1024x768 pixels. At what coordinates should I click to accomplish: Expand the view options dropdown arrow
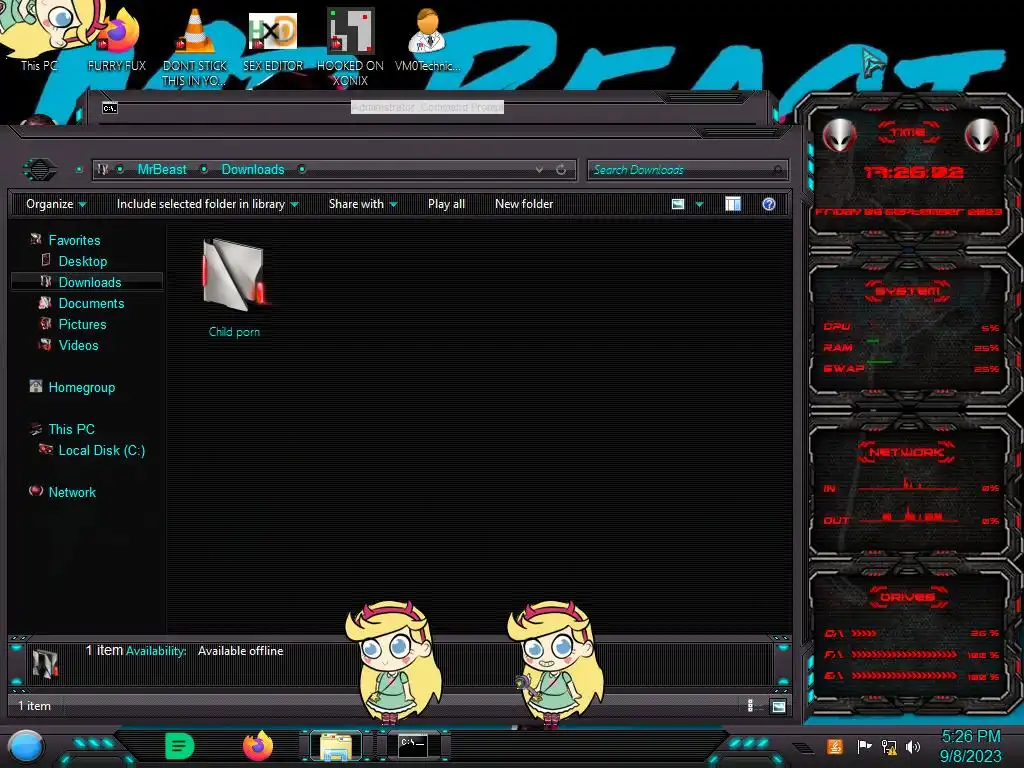pyautogui.click(x=699, y=204)
